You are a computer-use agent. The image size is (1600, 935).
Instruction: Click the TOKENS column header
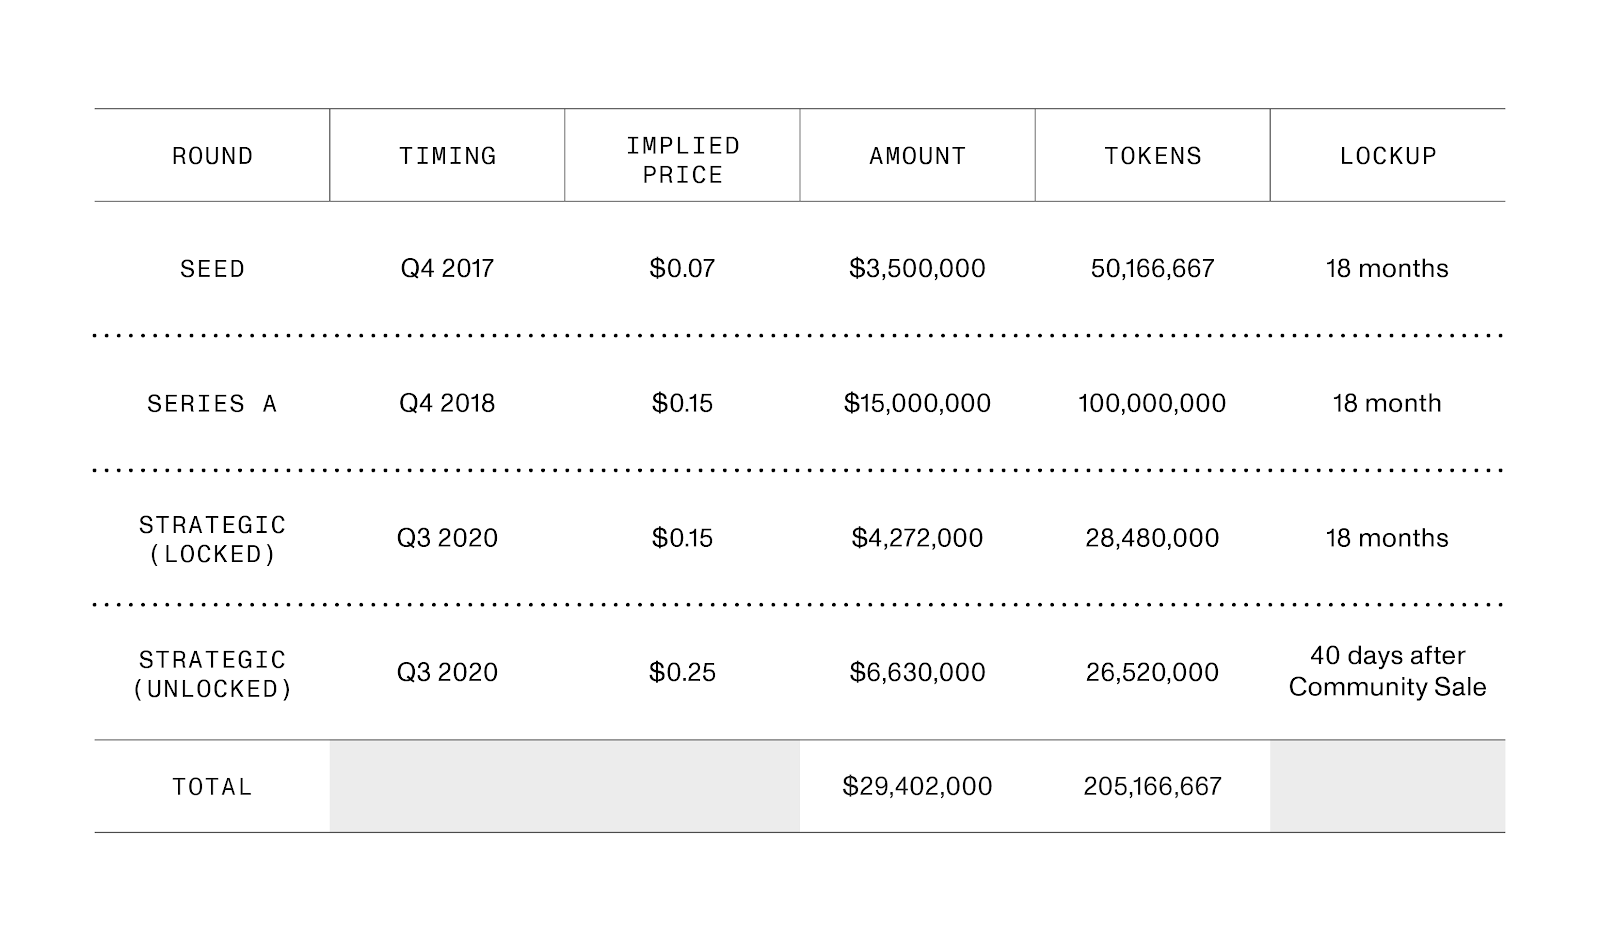[x=1152, y=156]
